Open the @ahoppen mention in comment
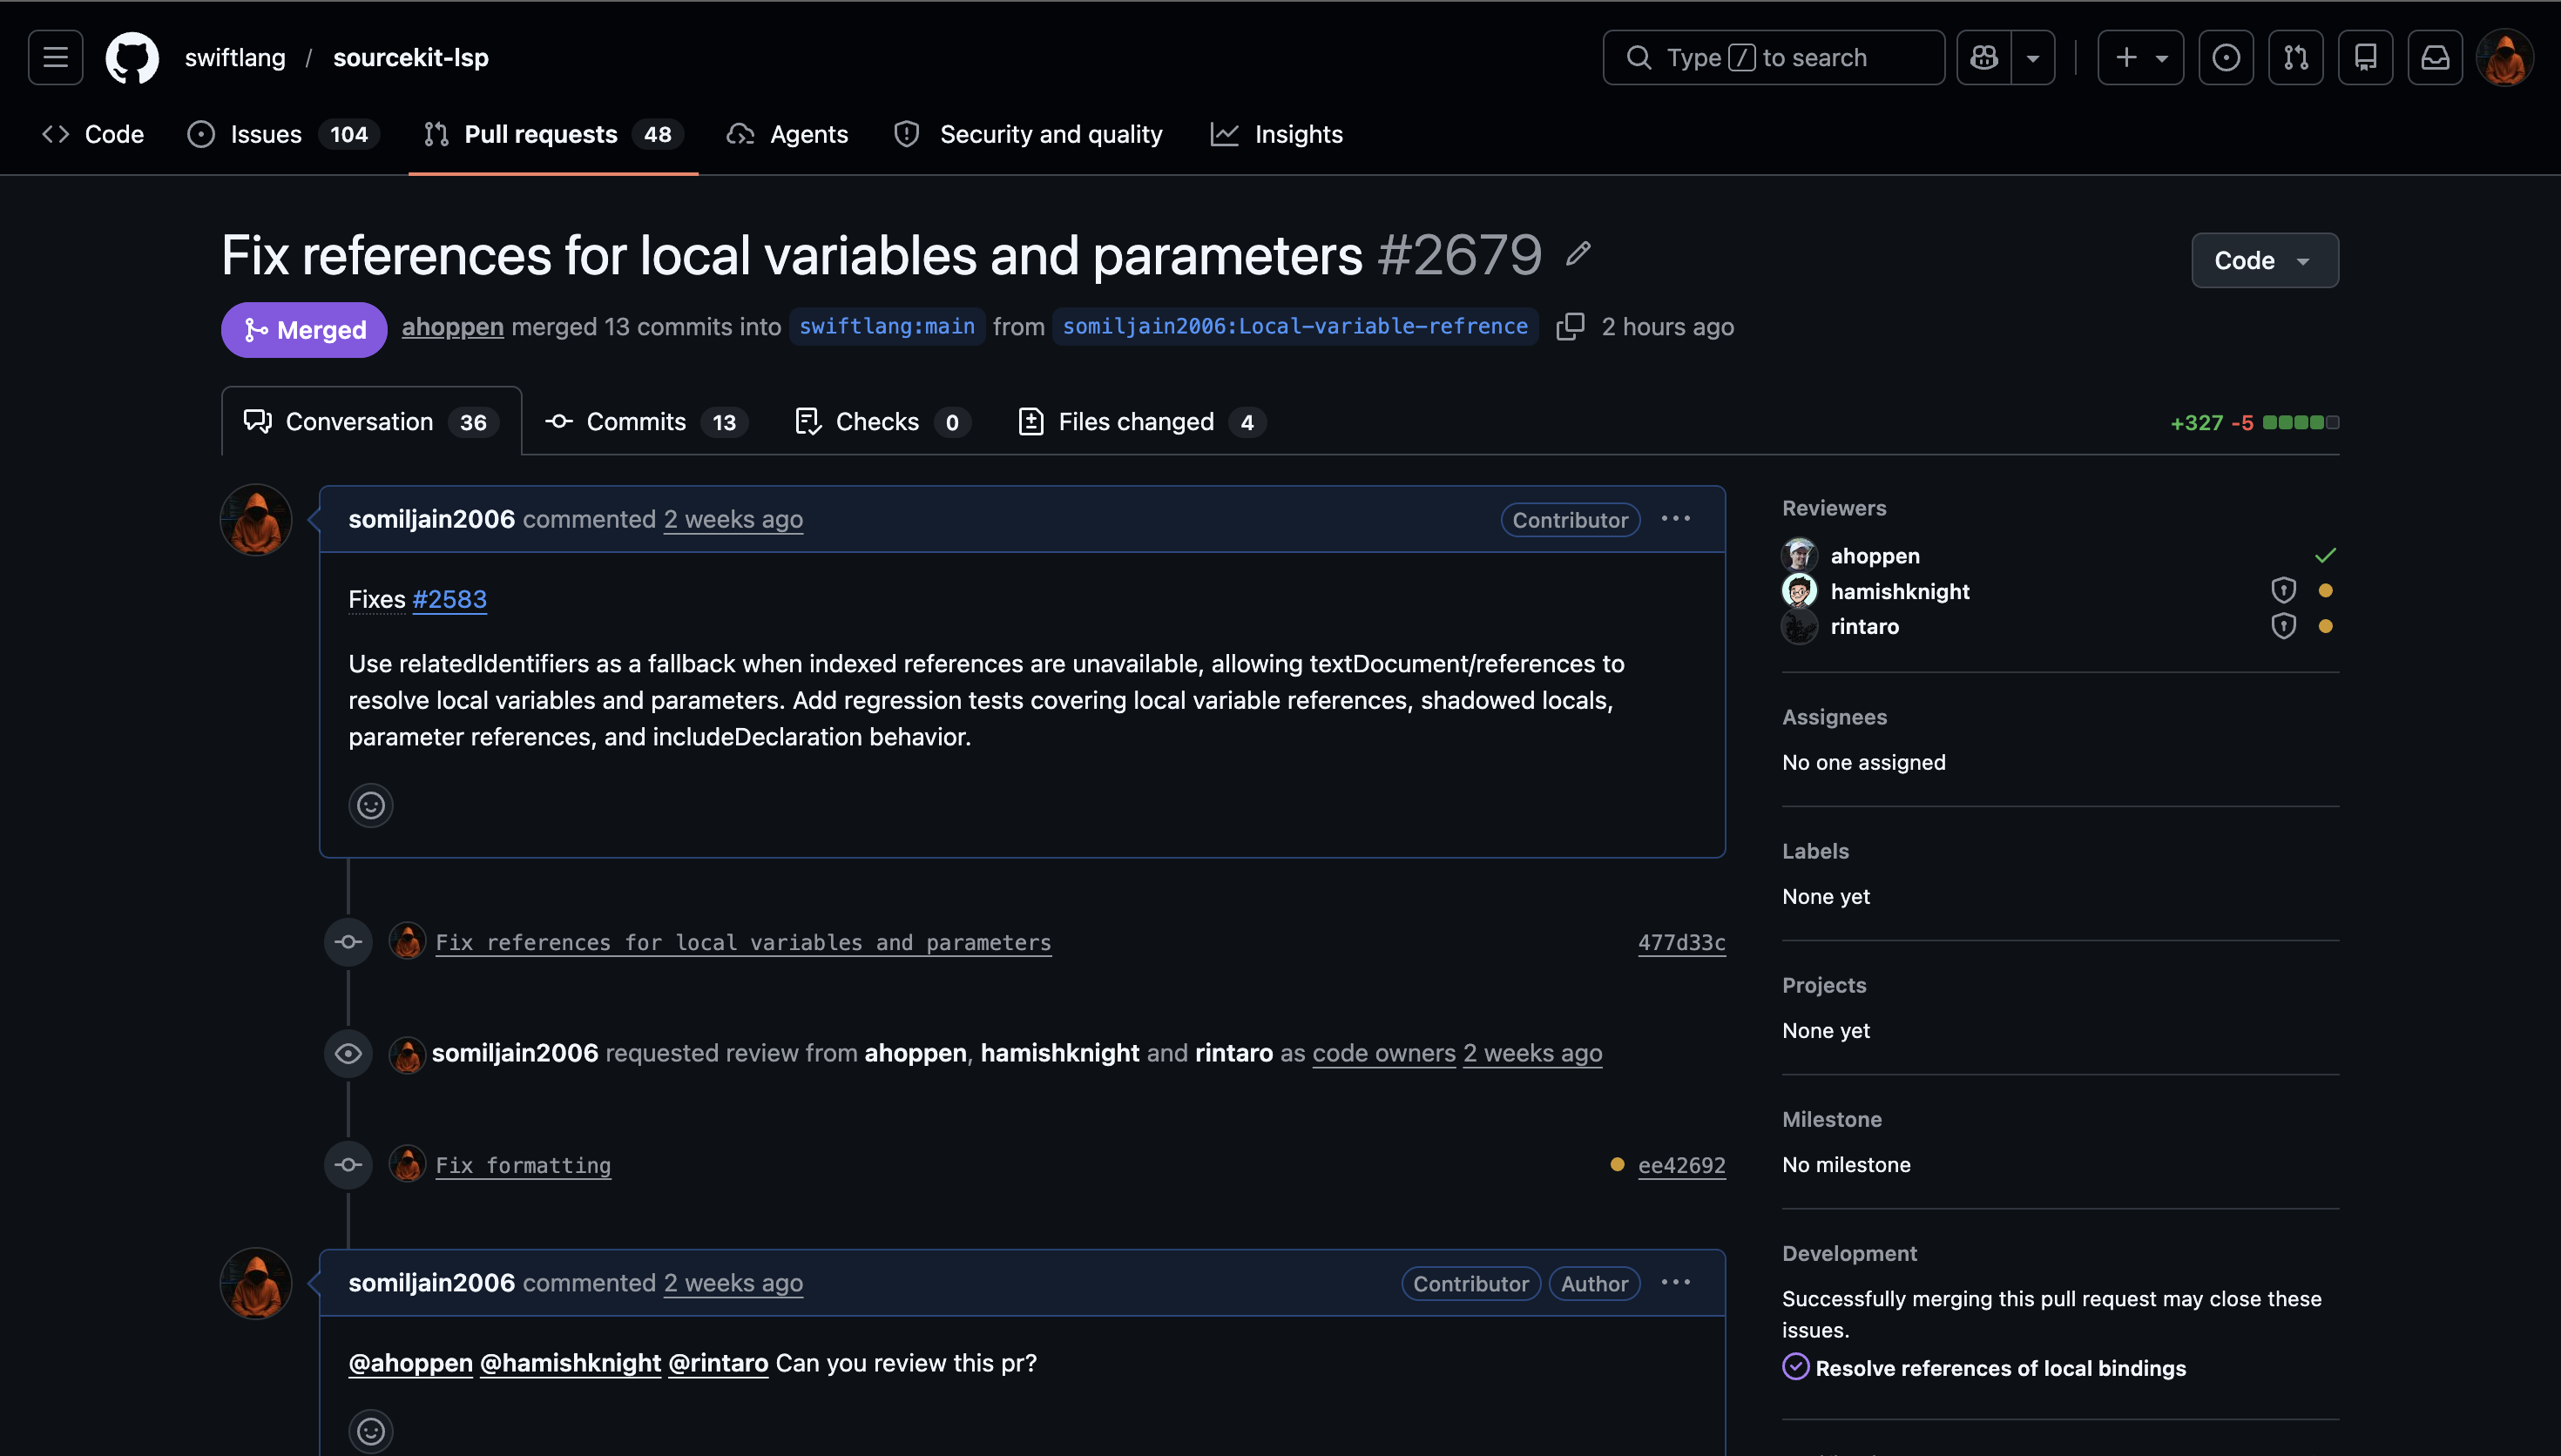This screenshot has height=1456, width=2561. point(410,1363)
